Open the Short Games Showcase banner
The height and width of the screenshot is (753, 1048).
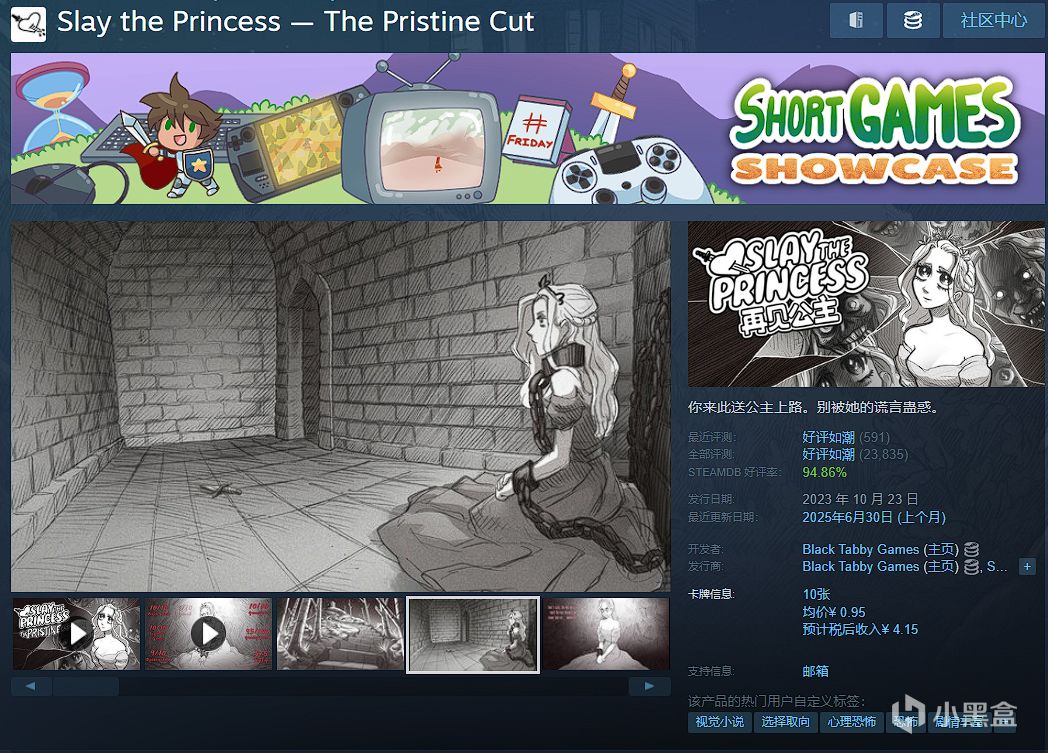coord(527,128)
